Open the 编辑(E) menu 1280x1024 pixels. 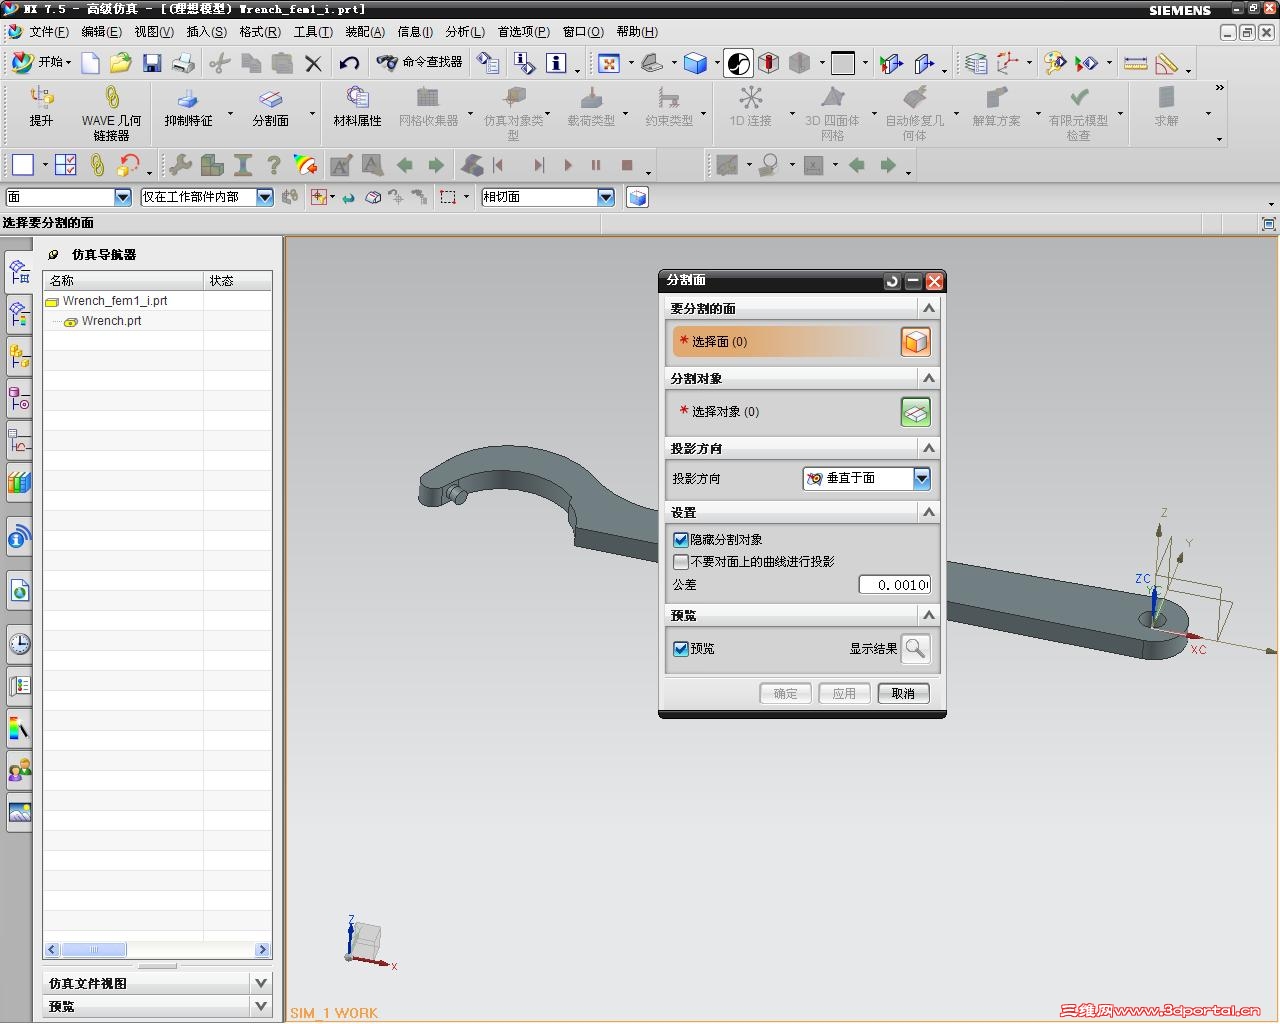(x=101, y=32)
